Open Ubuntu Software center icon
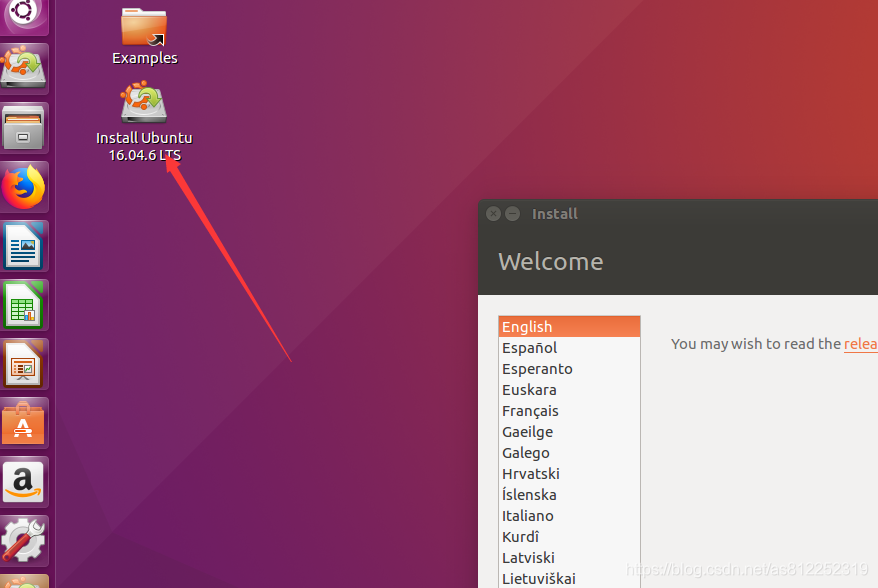 click(24, 423)
